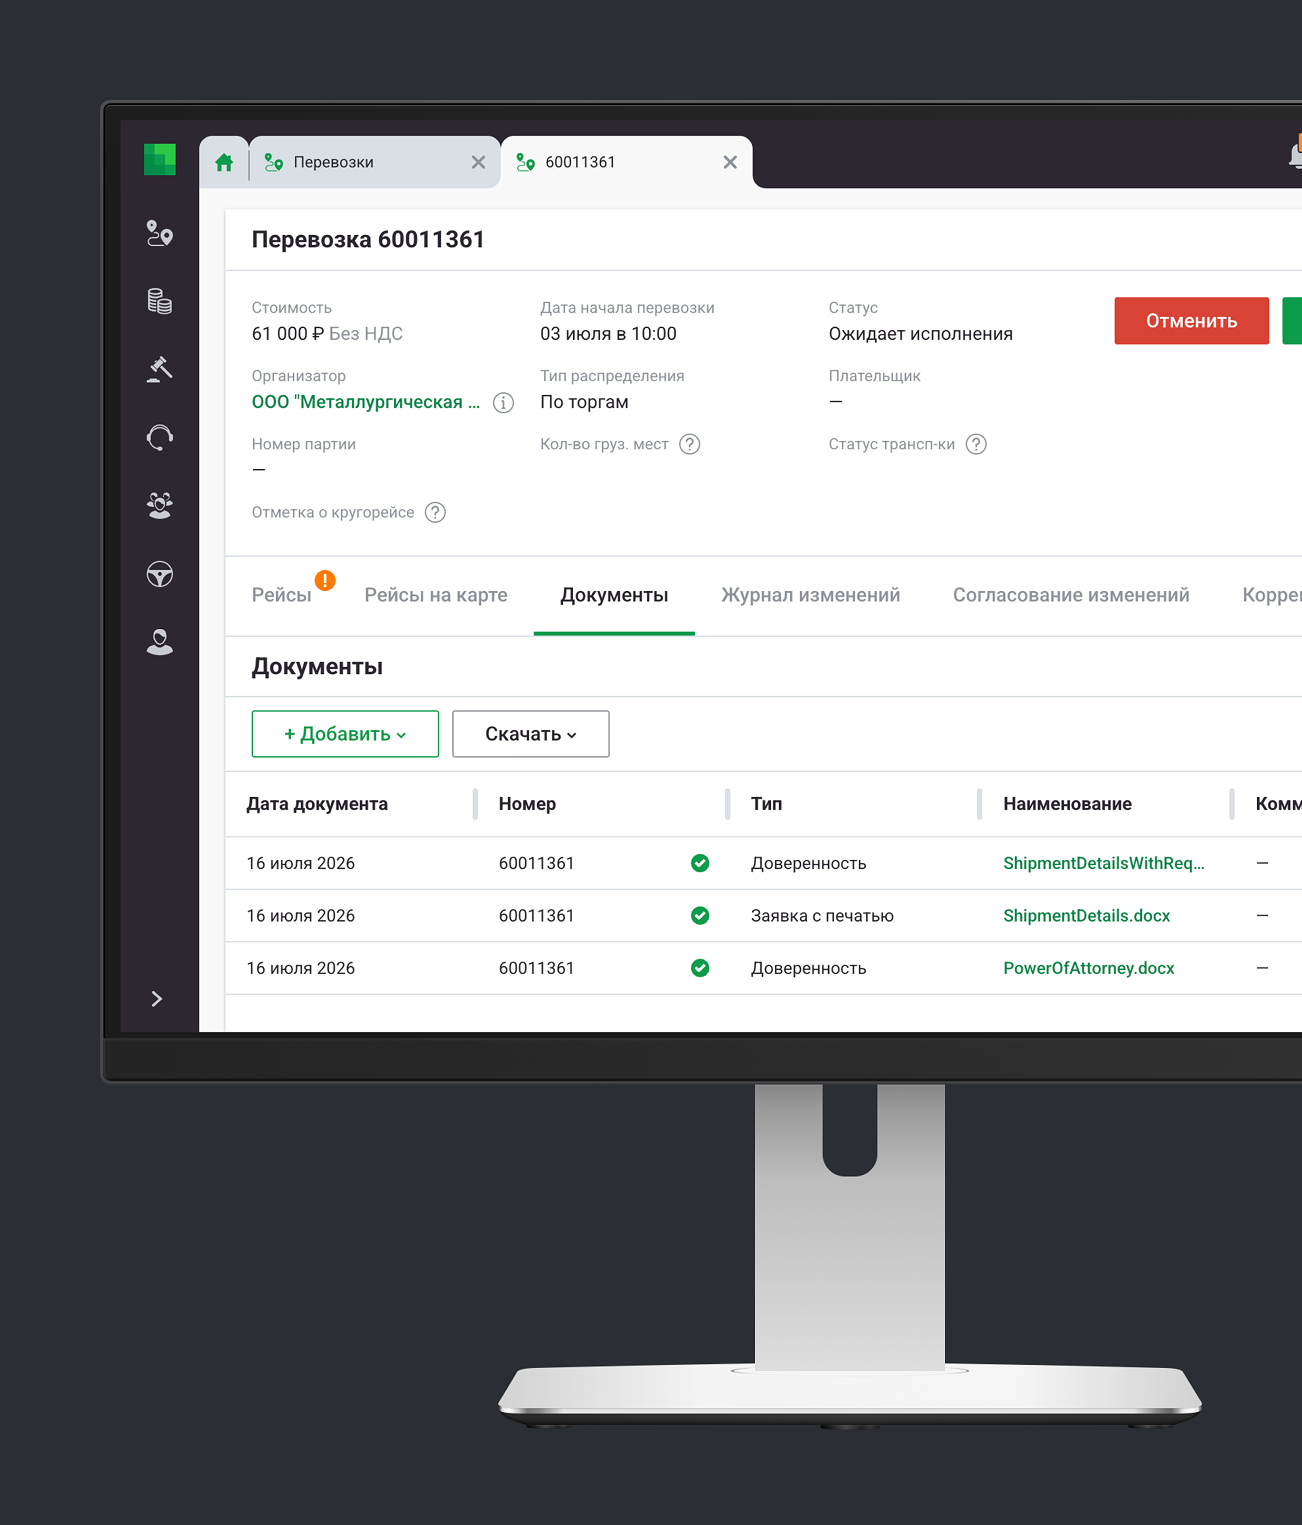Click the red Отменить button

[1192, 321]
